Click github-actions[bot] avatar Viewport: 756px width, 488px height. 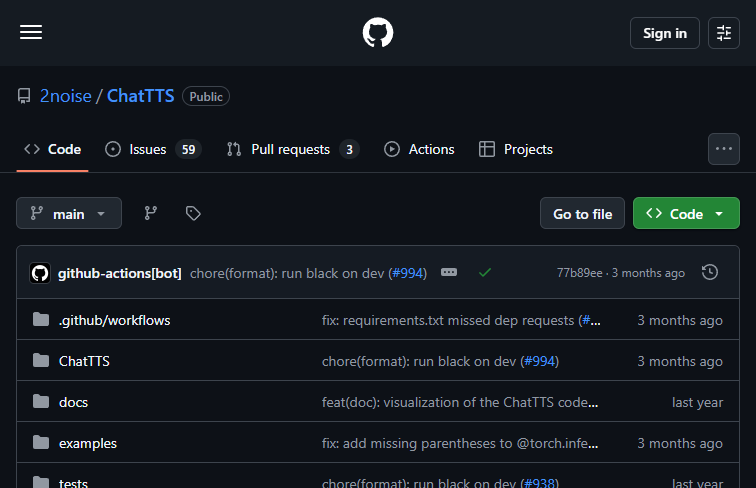point(40,273)
